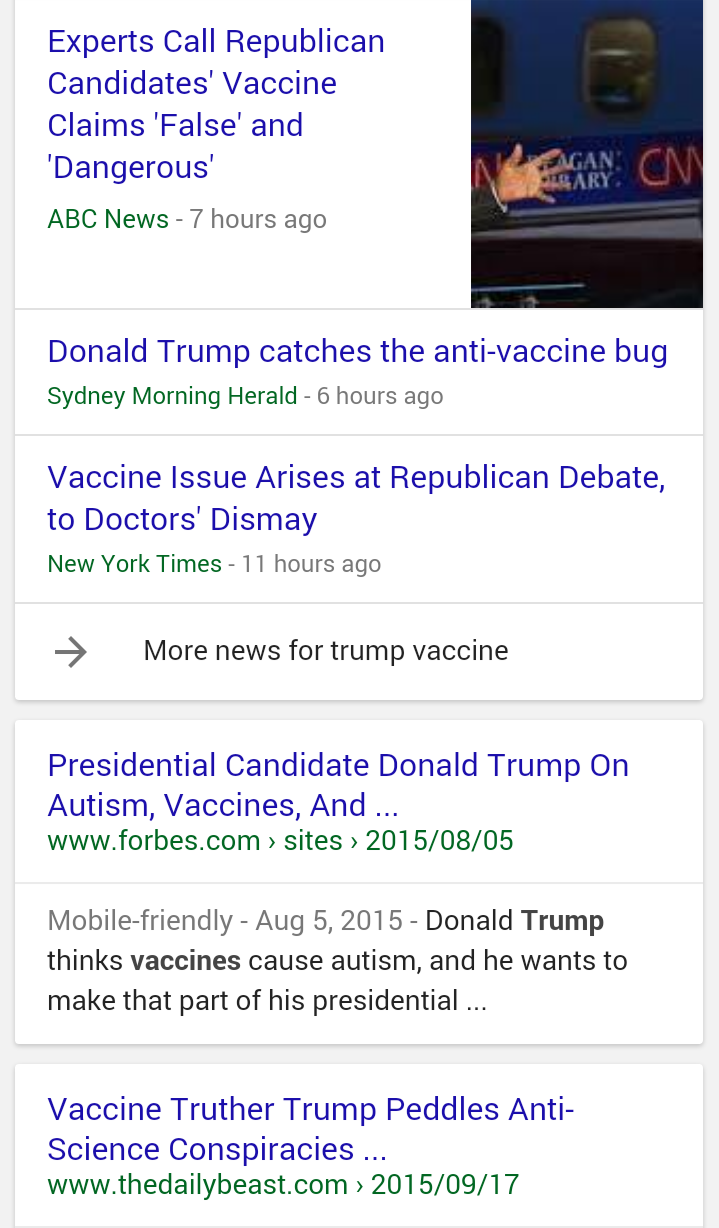
Task: Open the ABC News vaccine claims headline
Action: point(216,104)
